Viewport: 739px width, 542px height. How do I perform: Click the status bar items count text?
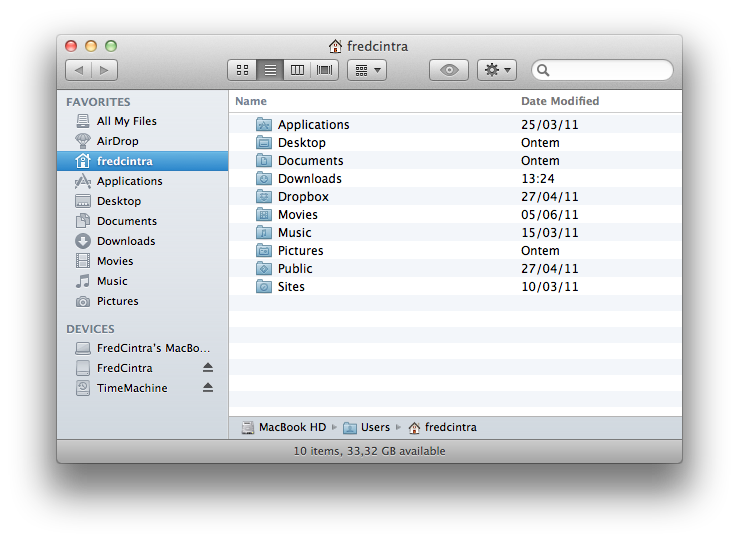(369, 451)
